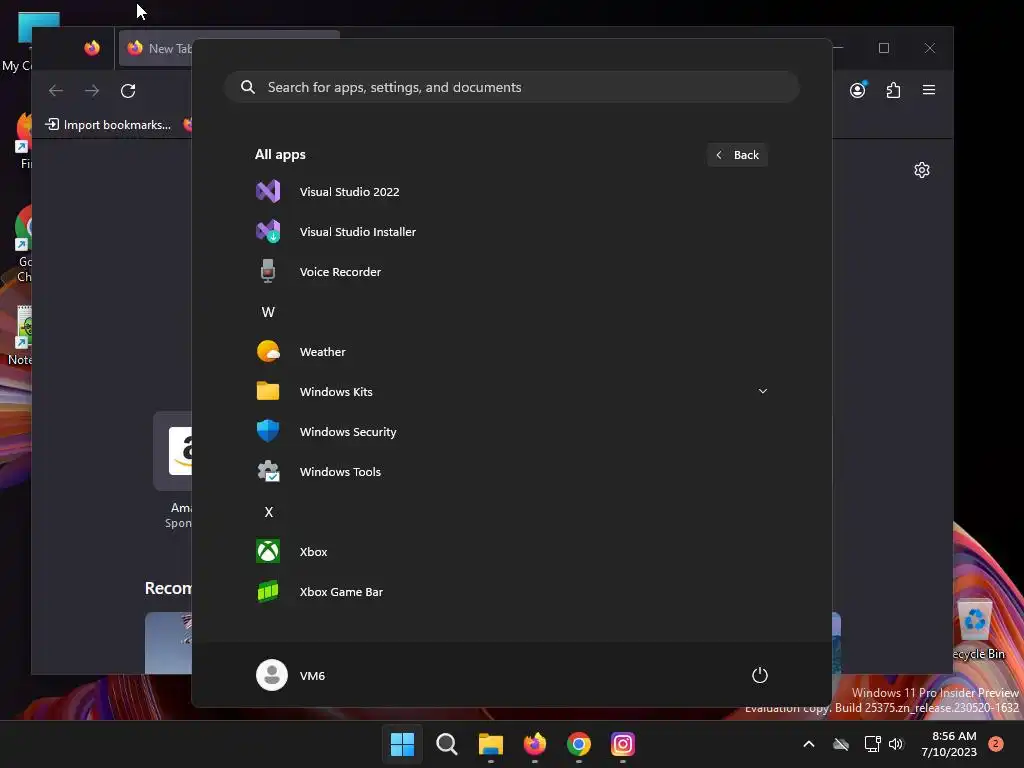
Task: Switch to Firefox on taskbar
Action: tap(535, 744)
